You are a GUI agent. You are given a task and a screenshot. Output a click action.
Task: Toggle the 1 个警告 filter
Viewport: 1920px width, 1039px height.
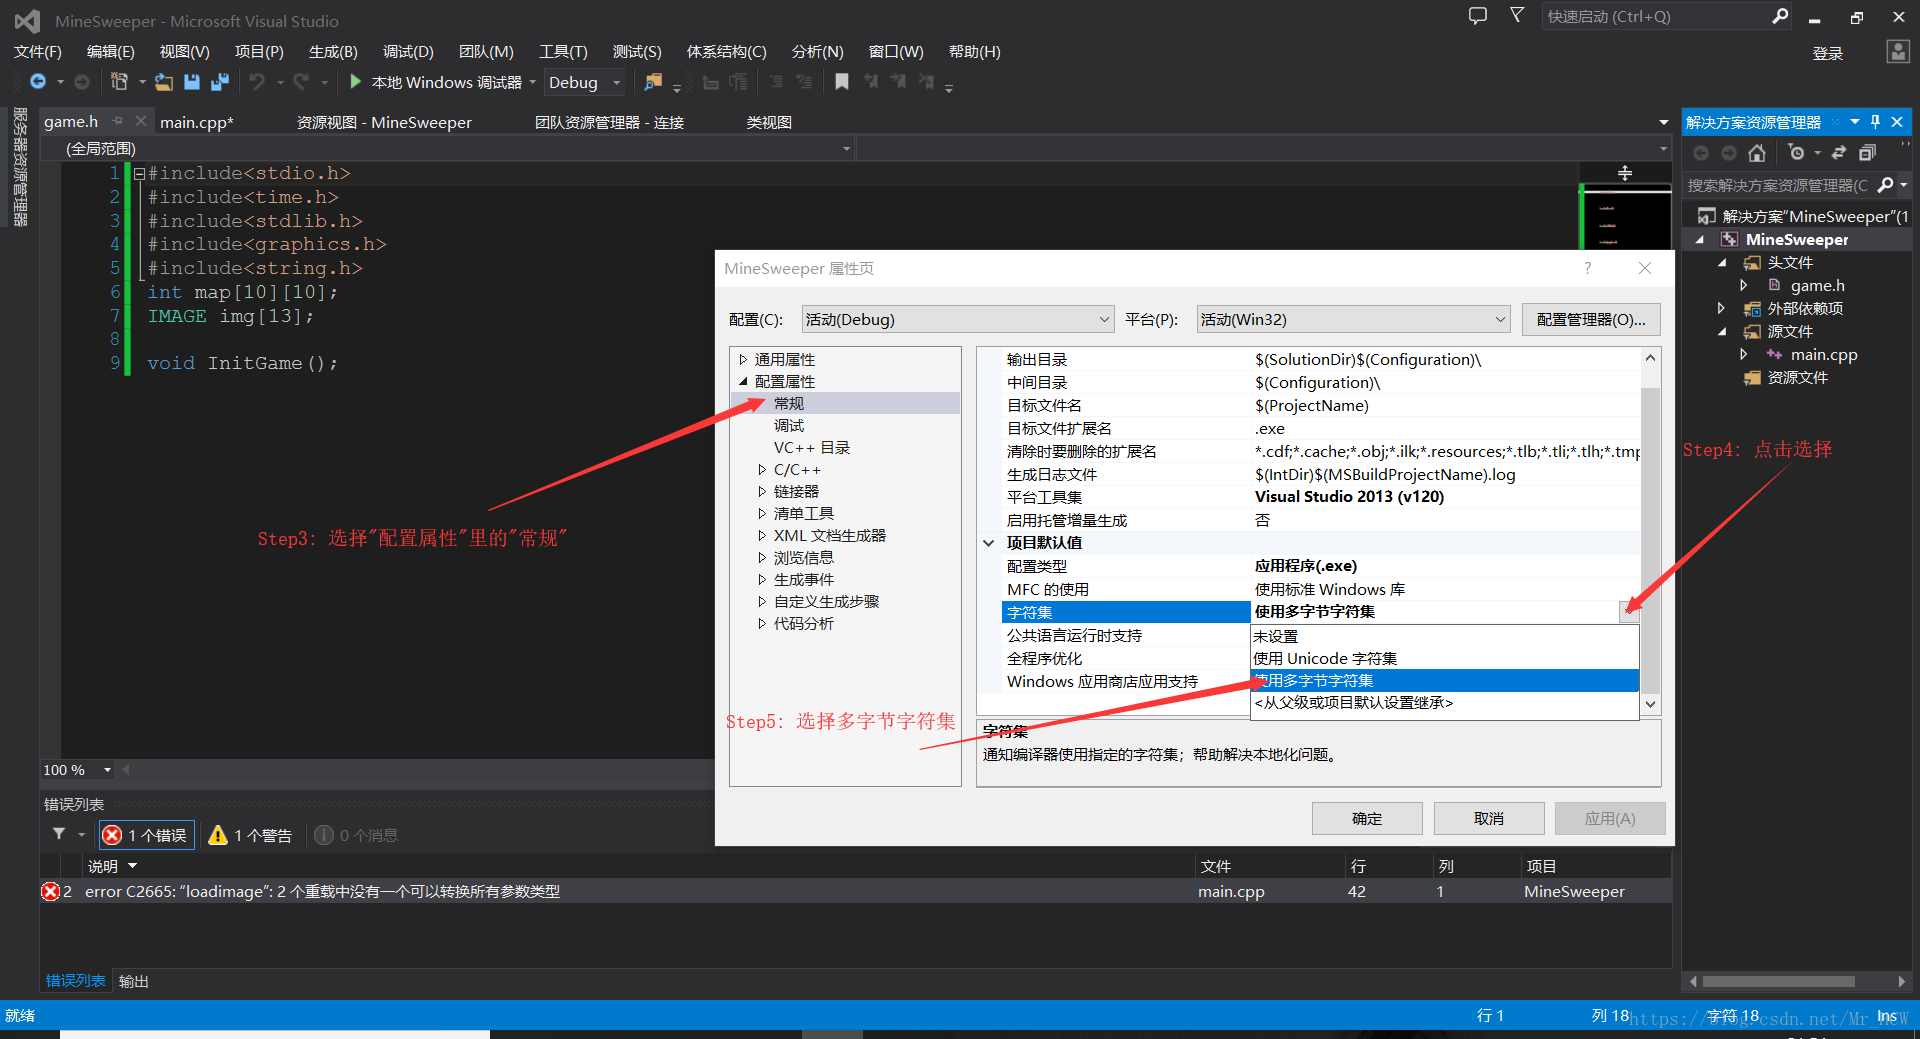coord(250,835)
